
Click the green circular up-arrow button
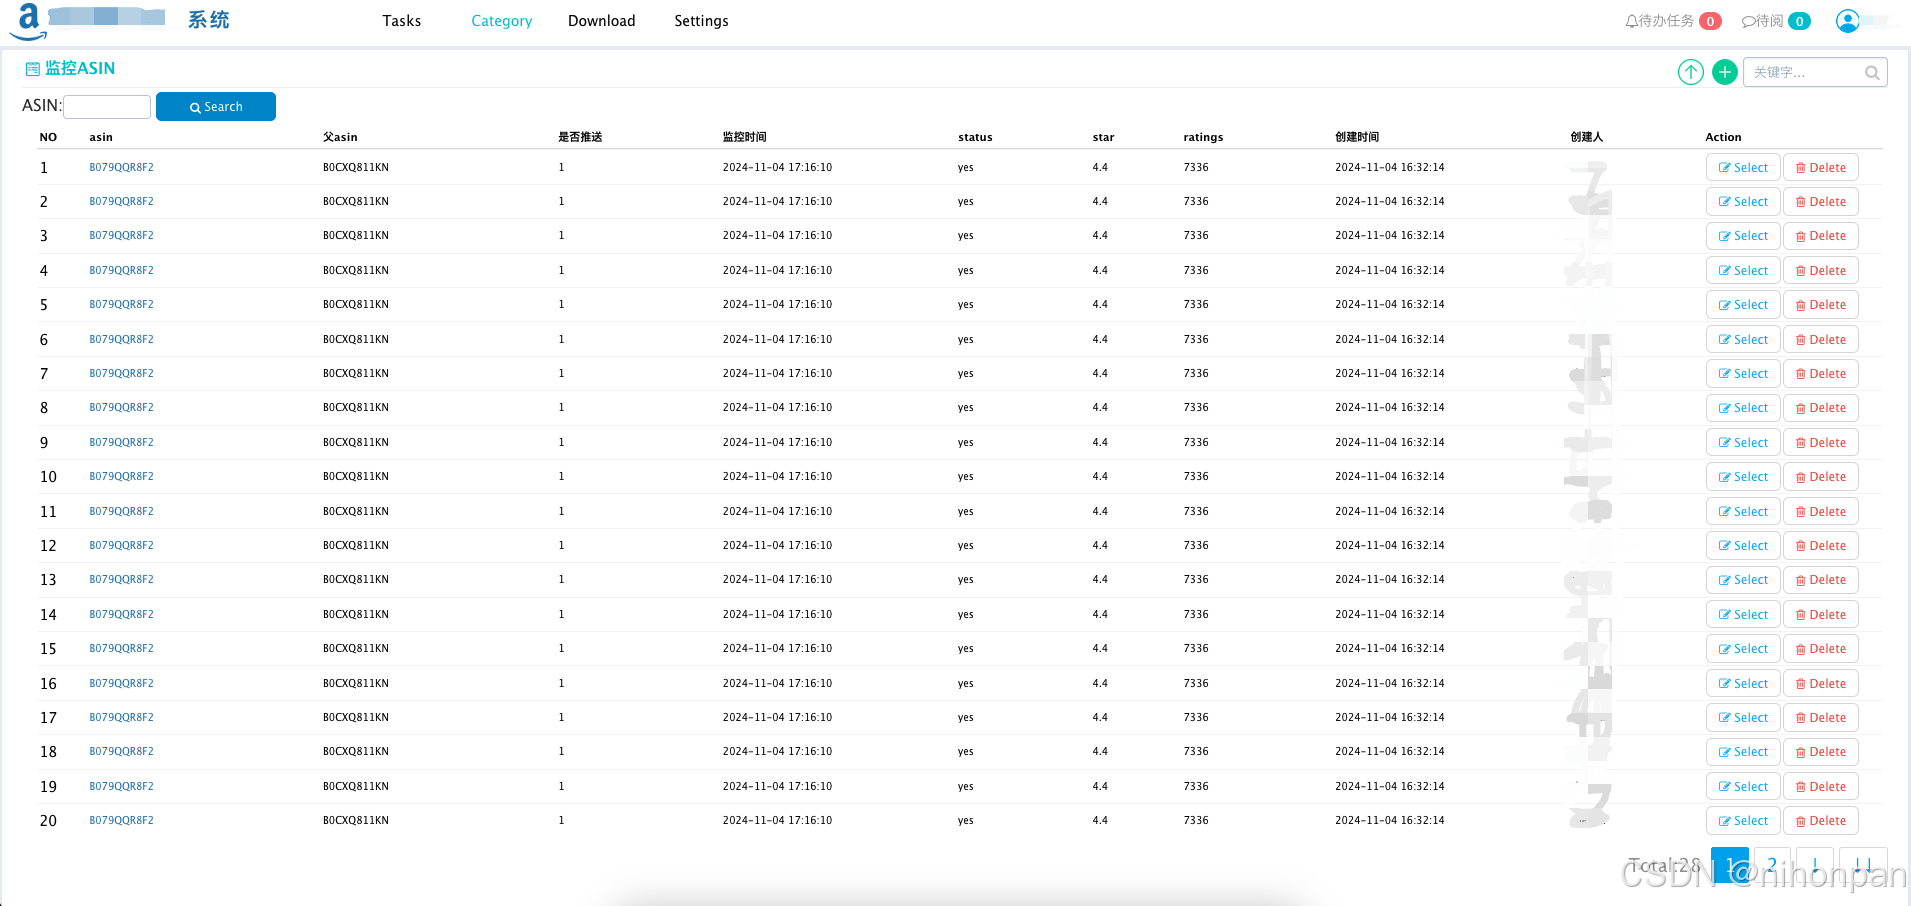point(1690,71)
